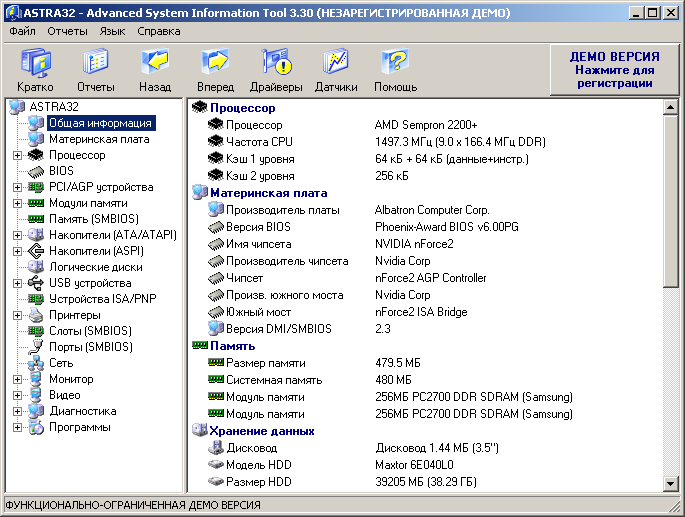Open the Справка menu
The height and width of the screenshot is (517, 685).
(x=159, y=31)
